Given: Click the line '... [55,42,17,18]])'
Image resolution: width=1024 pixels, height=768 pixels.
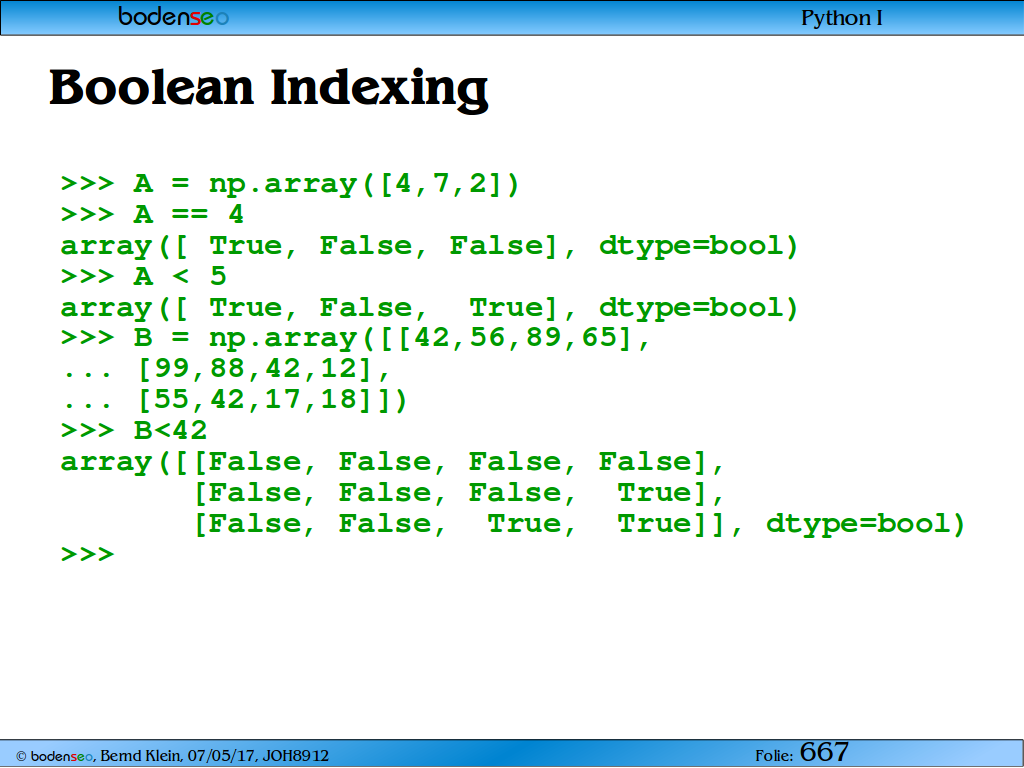Looking at the screenshot, I should click(235, 400).
